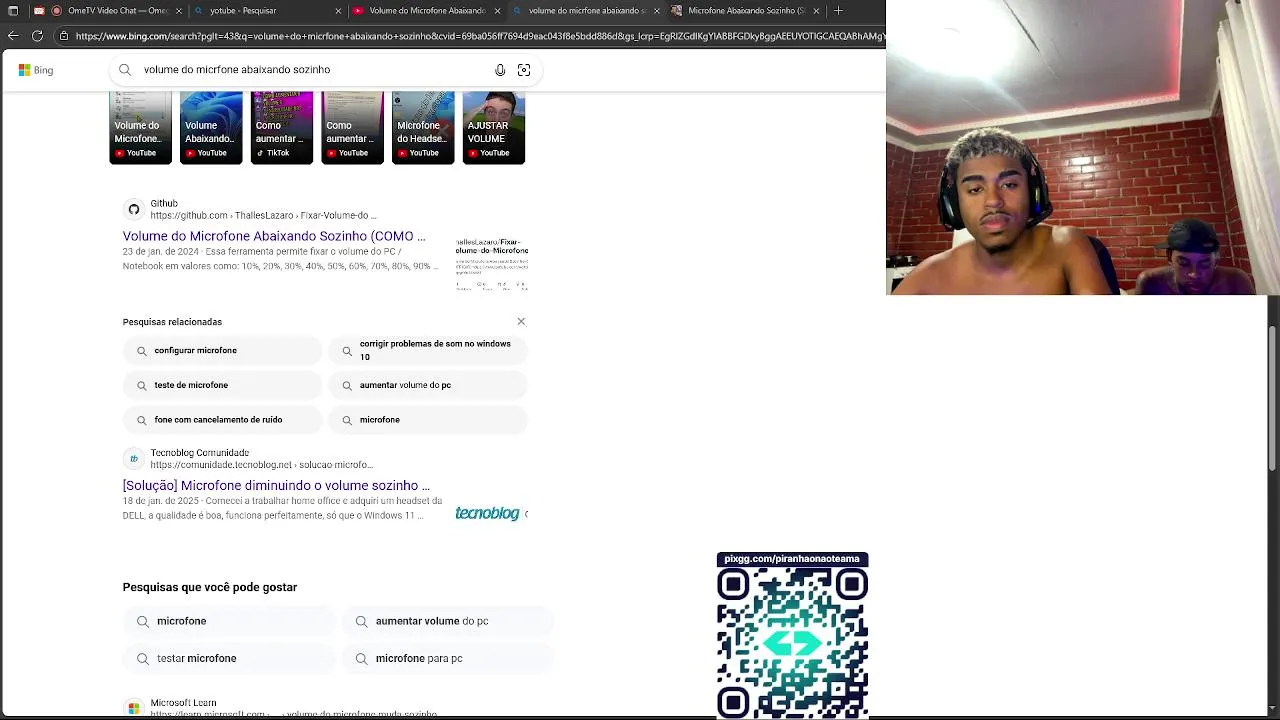Image resolution: width=1280 pixels, height=720 pixels.
Task: Select 'testar microfone' suggestion
Action: (x=229, y=659)
